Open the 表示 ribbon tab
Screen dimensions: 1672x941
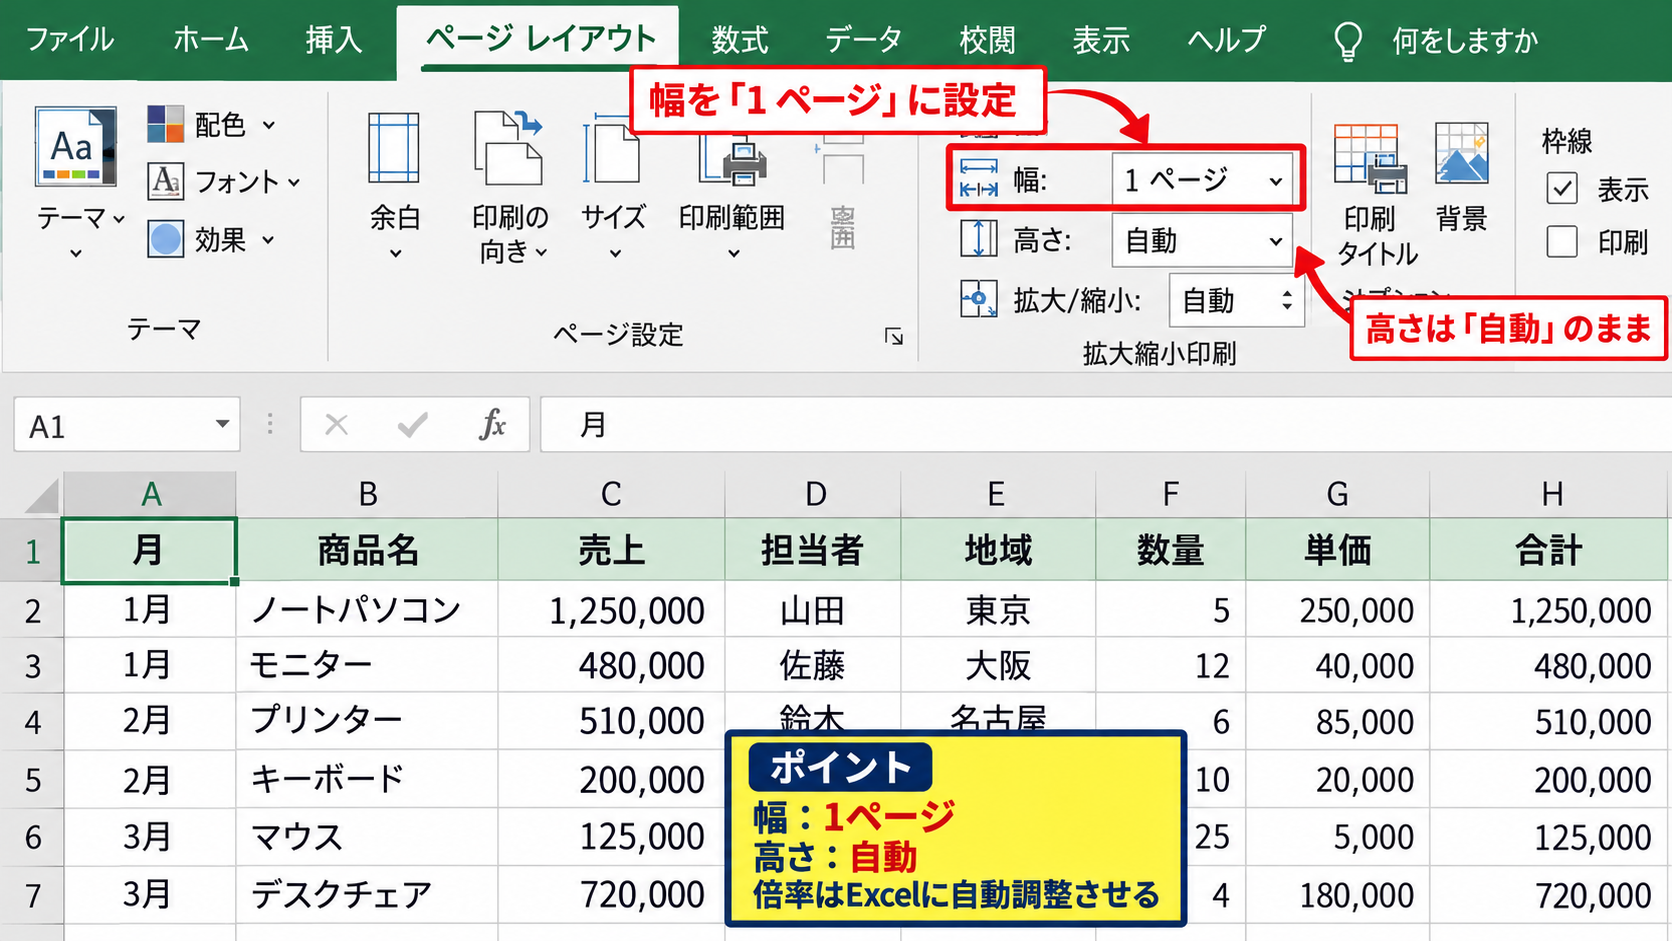(x=1101, y=40)
